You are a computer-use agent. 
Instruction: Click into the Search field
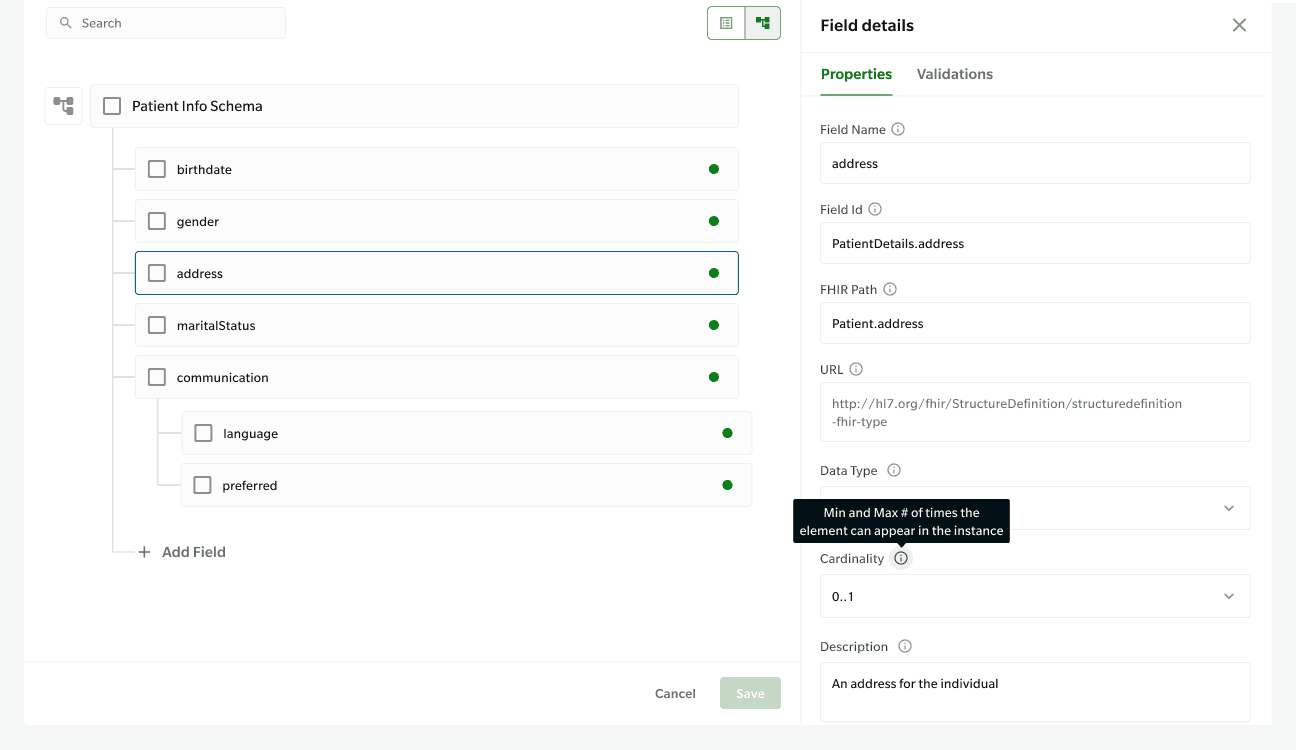click(x=166, y=23)
